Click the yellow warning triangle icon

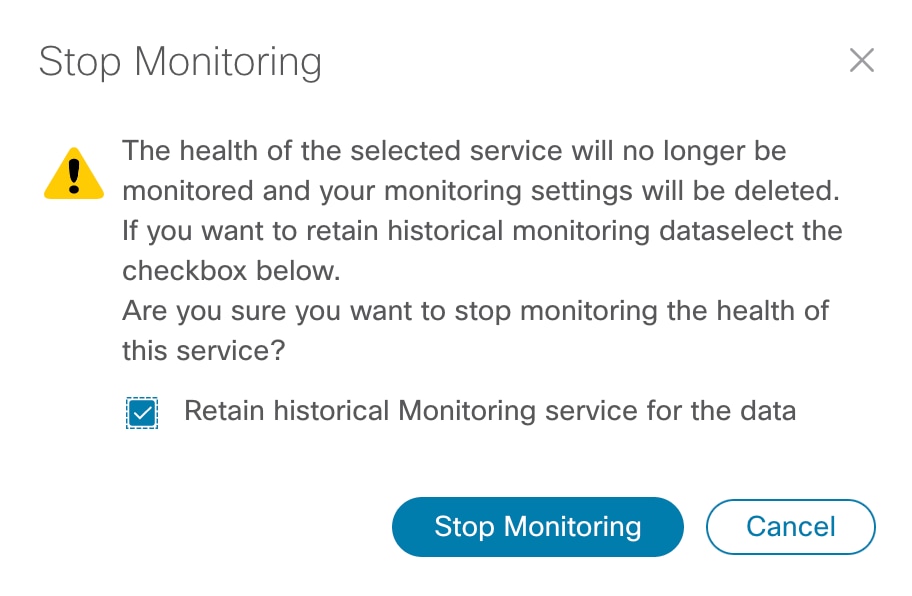[x=74, y=173]
